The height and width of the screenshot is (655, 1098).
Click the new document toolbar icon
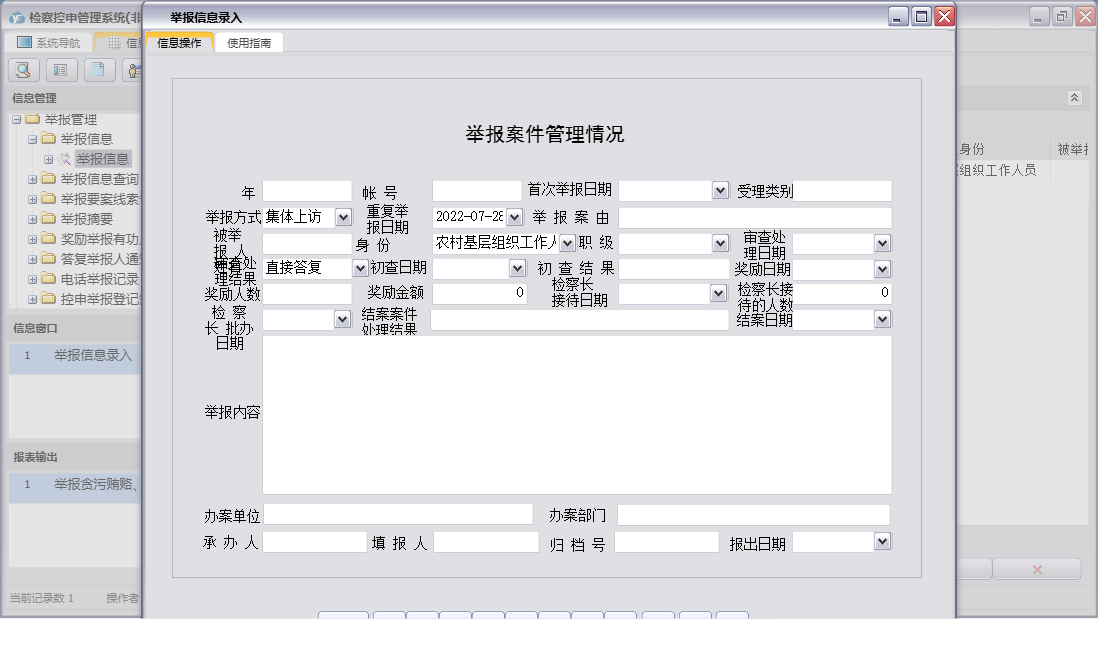pyautogui.click(x=98, y=70)
